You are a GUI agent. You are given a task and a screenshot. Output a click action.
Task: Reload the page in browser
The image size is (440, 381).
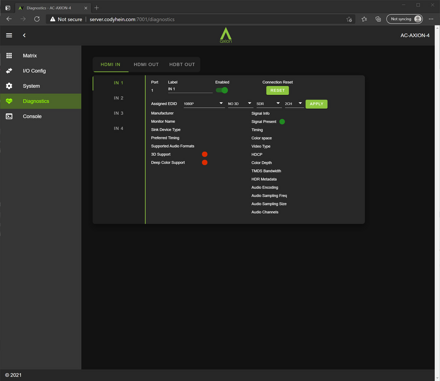(37, 19)
